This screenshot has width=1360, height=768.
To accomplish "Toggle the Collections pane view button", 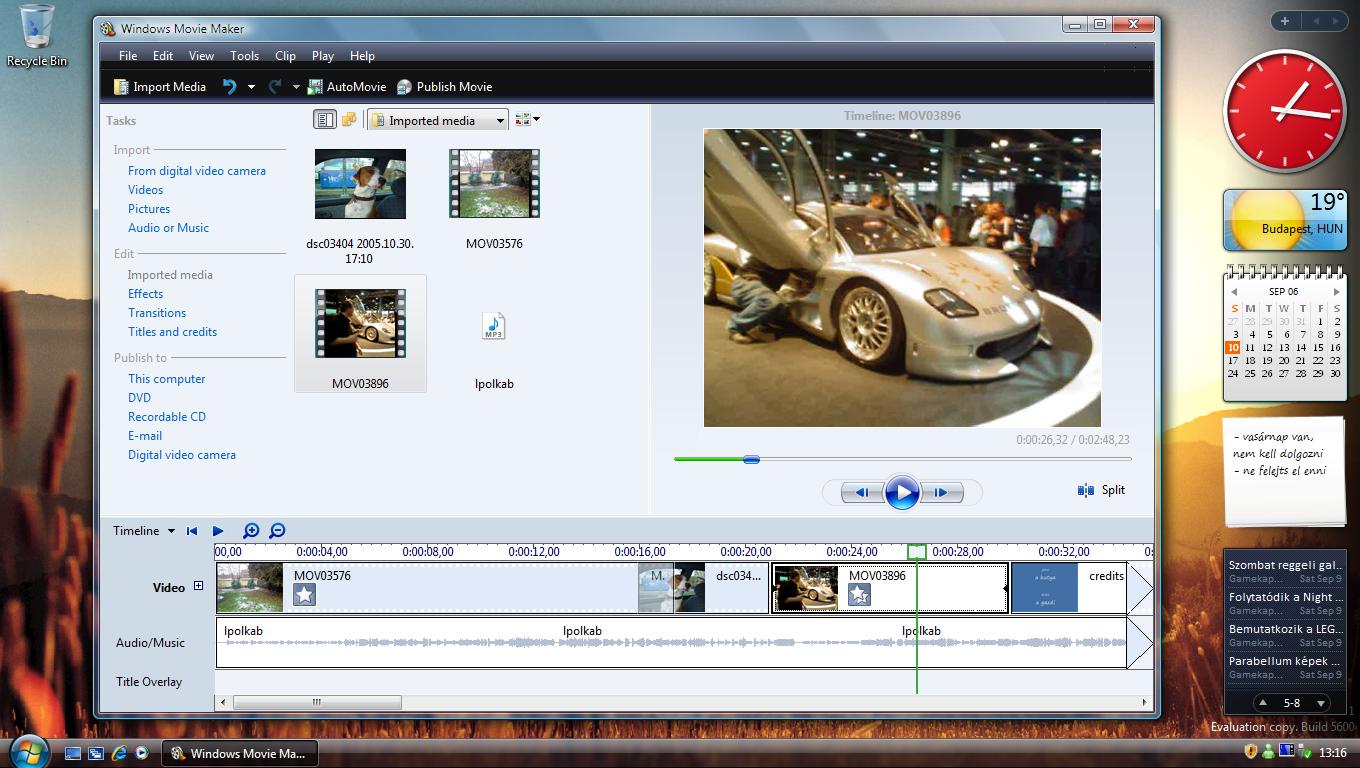I will pos(349,120).
